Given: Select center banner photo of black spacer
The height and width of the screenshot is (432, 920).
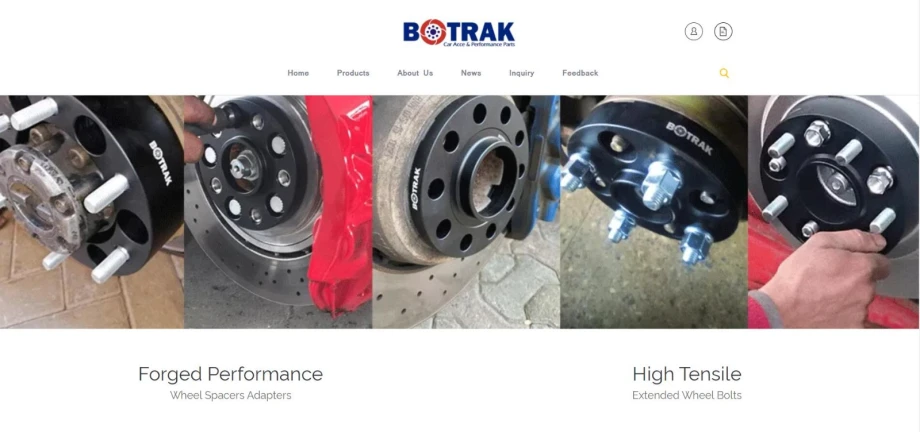Looking at the screenshot, I should coord(466,212).
